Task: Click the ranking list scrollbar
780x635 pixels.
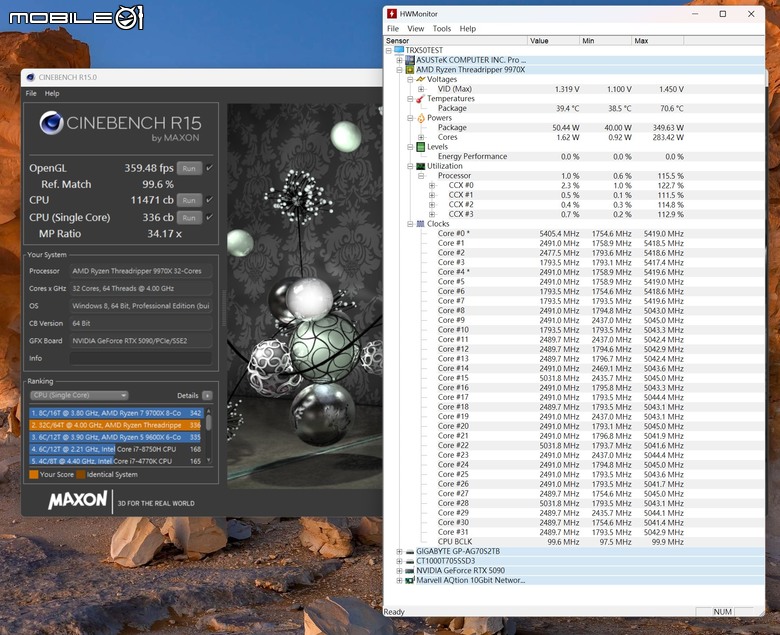Action: pyautogui.click(x=208, y=437)
